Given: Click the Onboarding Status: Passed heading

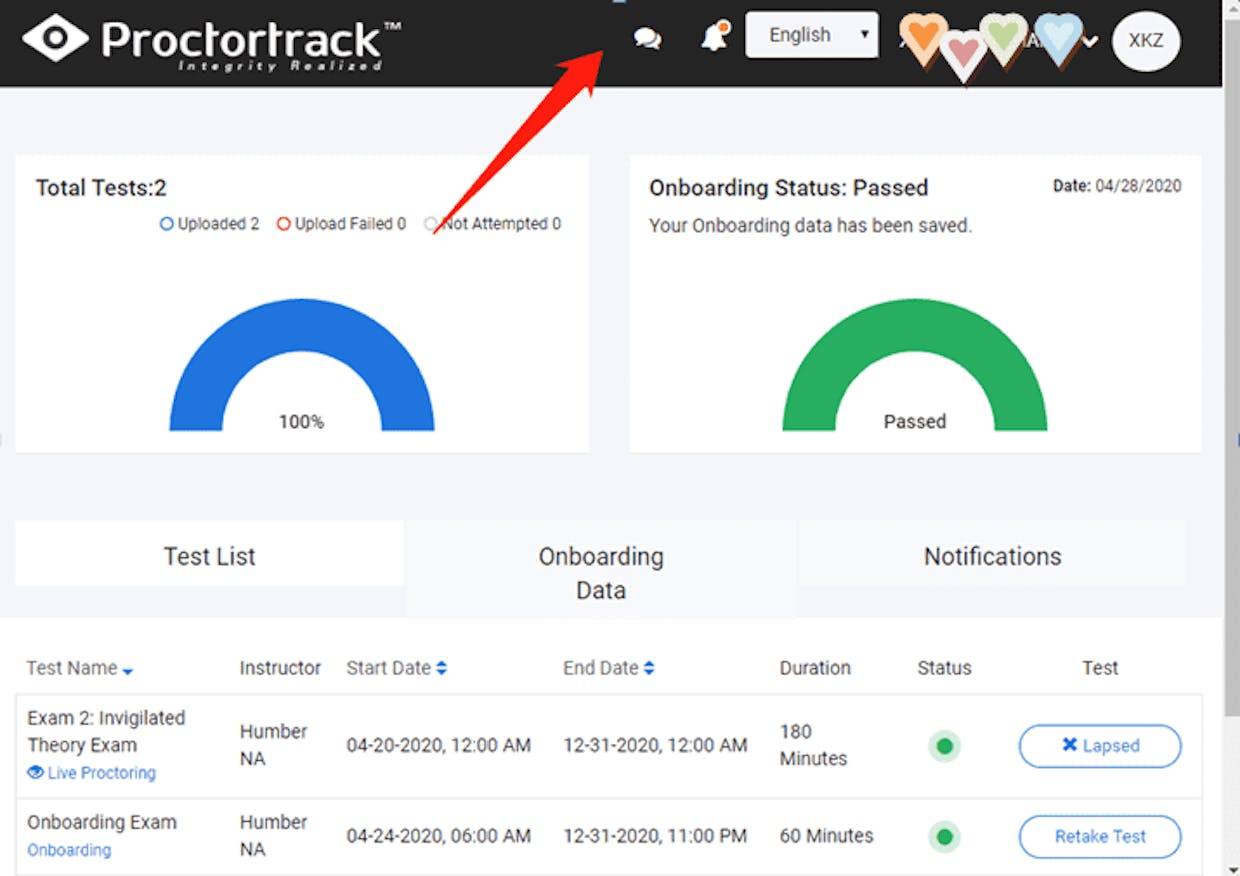Looking at the screenshot, I should pos(789,188).
